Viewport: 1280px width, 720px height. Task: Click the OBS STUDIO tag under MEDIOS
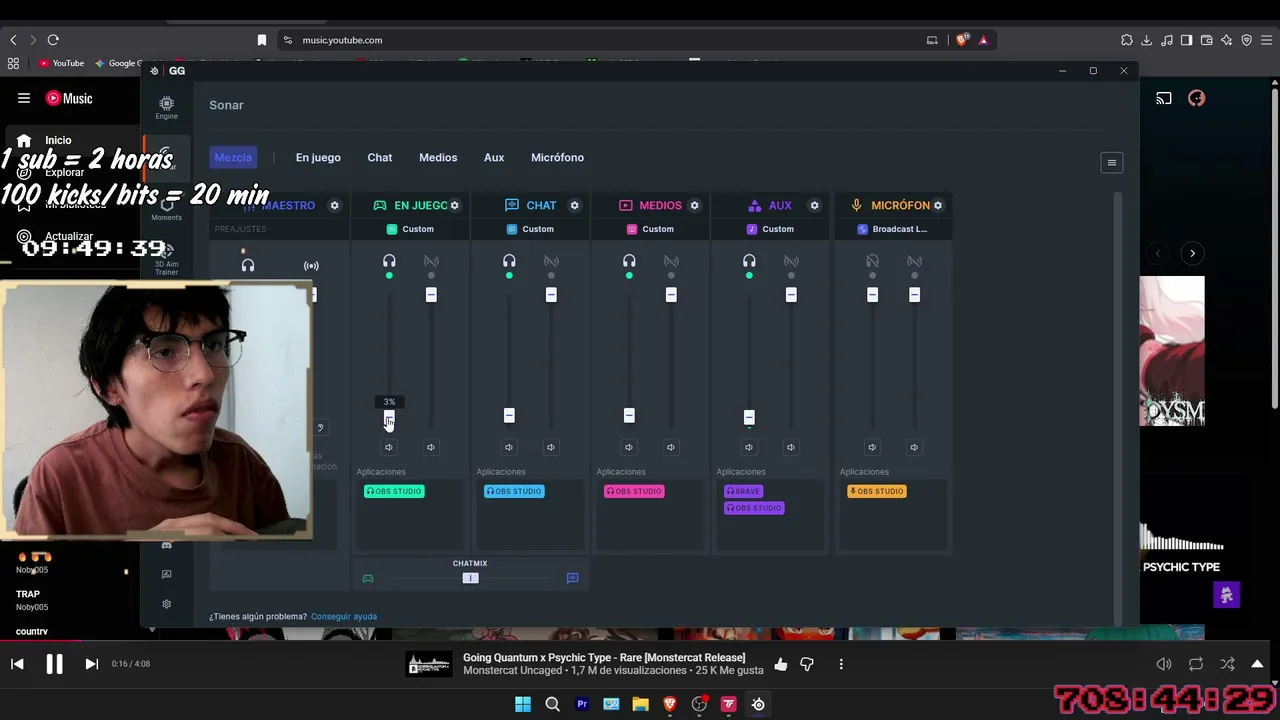[x=634, y=491]
